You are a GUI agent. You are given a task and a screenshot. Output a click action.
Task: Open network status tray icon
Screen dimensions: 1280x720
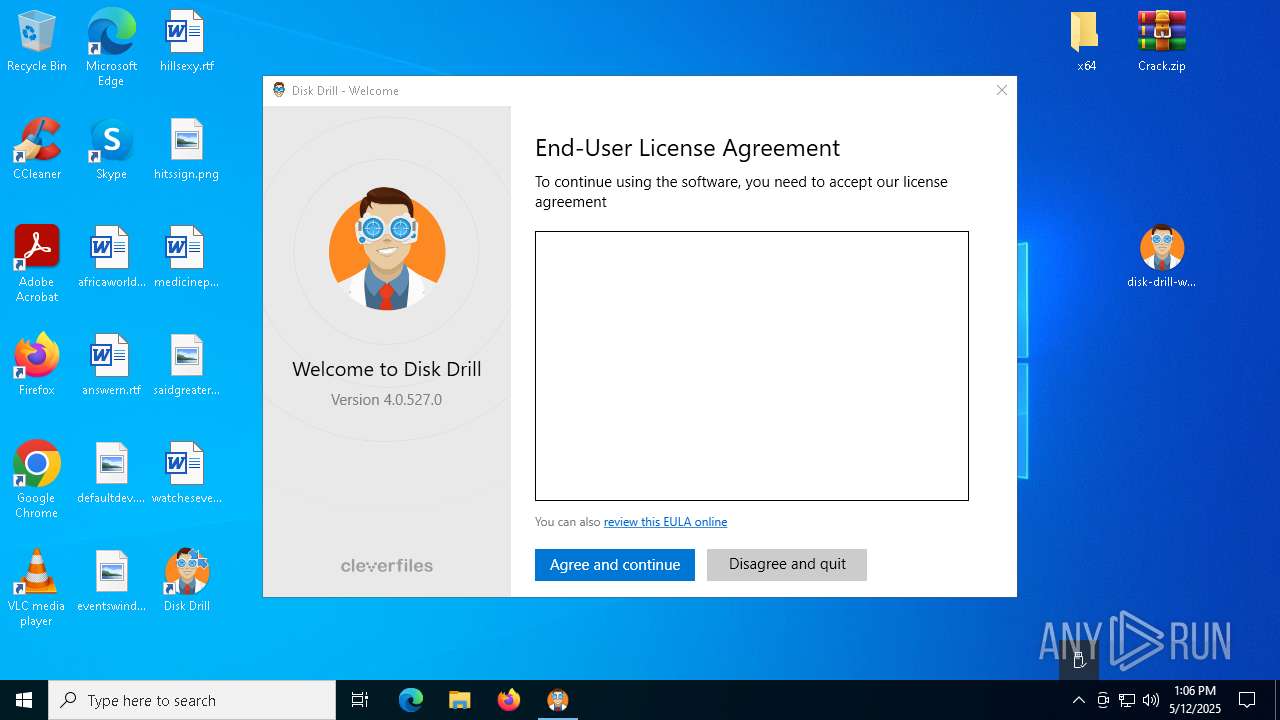[1127, 700]
